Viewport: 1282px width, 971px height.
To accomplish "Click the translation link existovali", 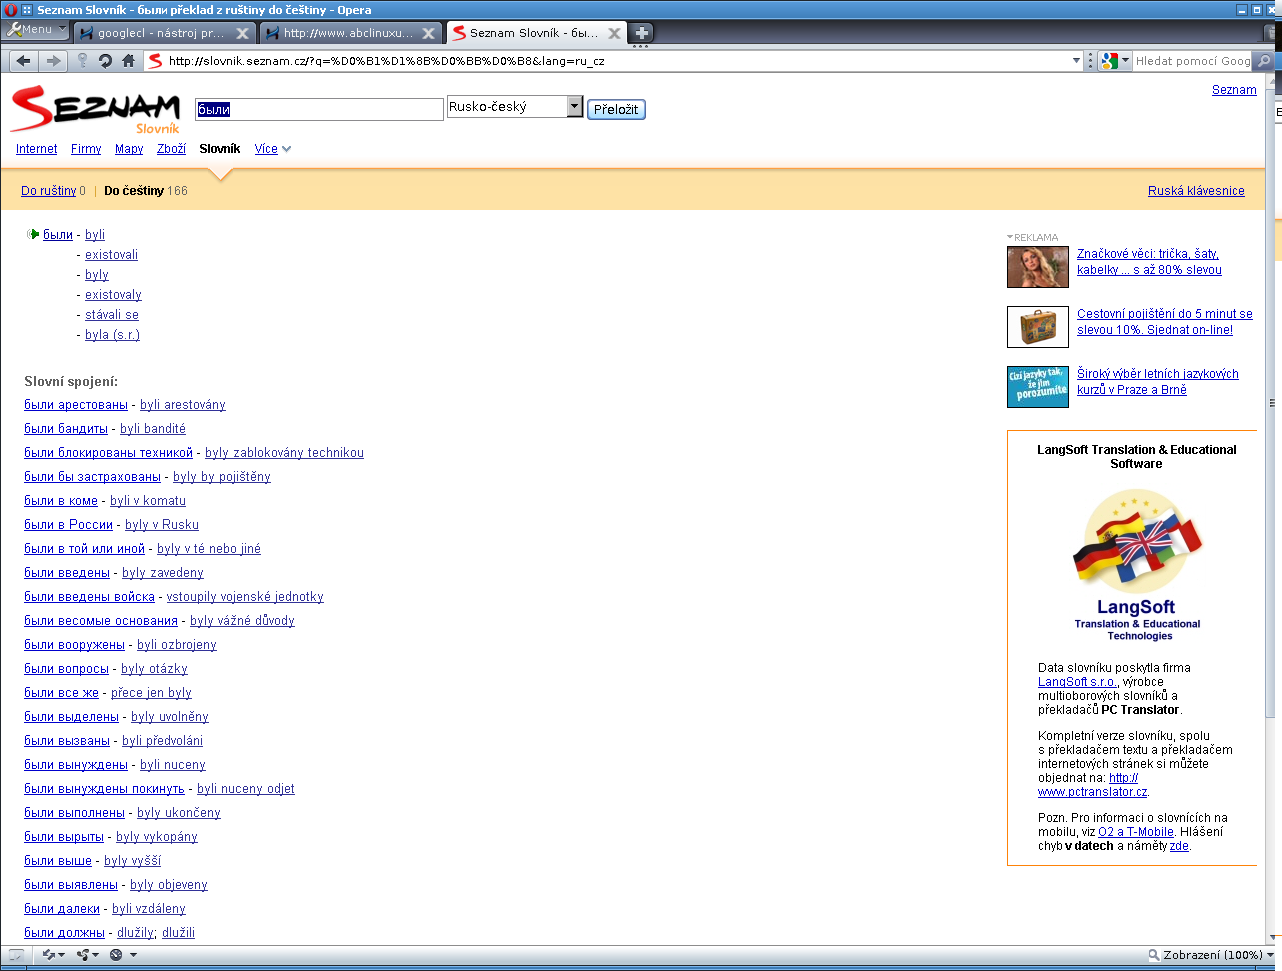I will pyautogui.click(x=111, y=255).
